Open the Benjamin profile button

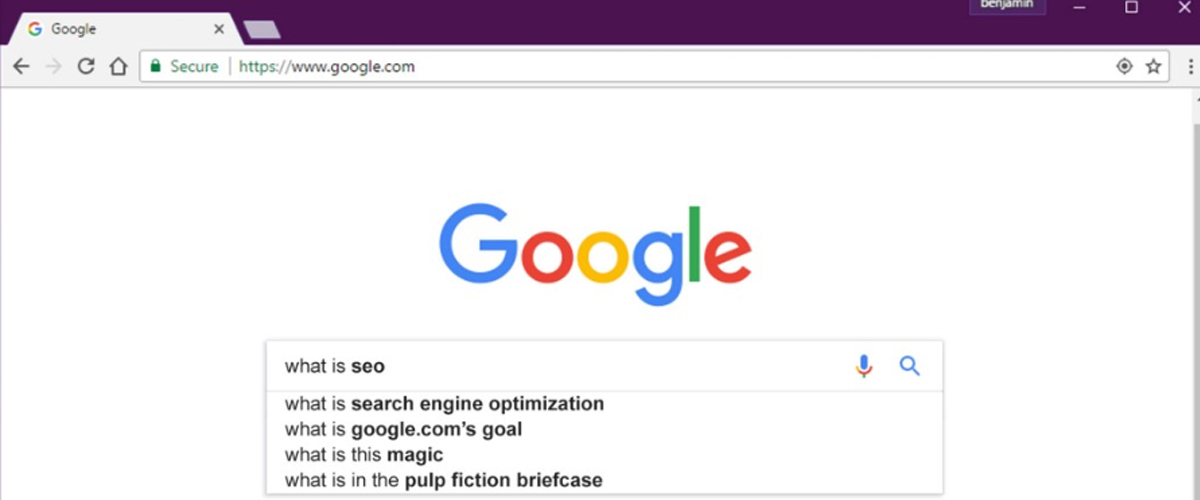click(x=1005, y=6)
